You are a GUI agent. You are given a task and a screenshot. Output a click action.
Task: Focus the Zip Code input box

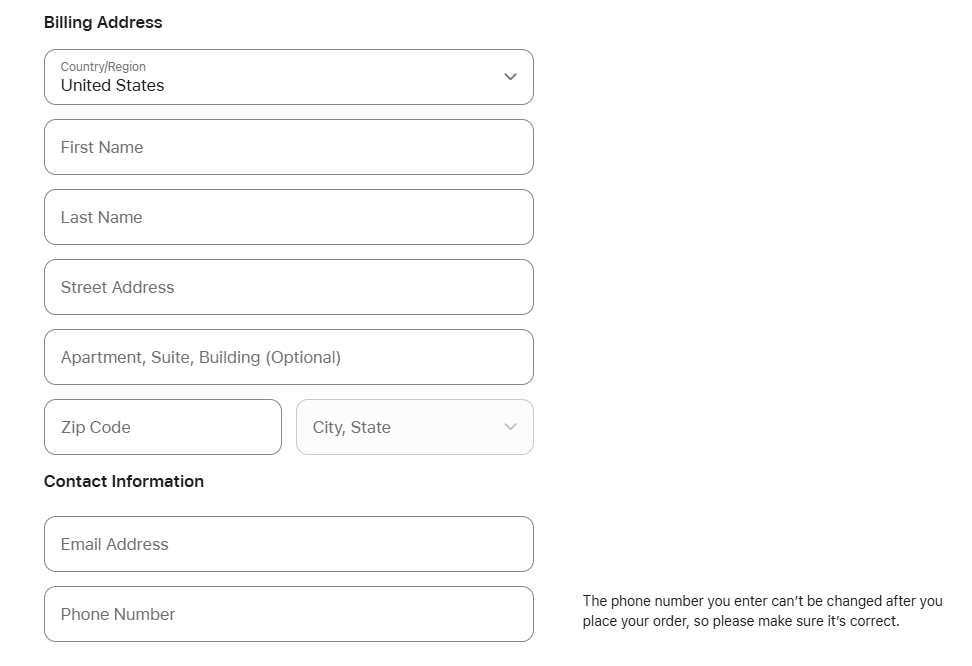163,427
